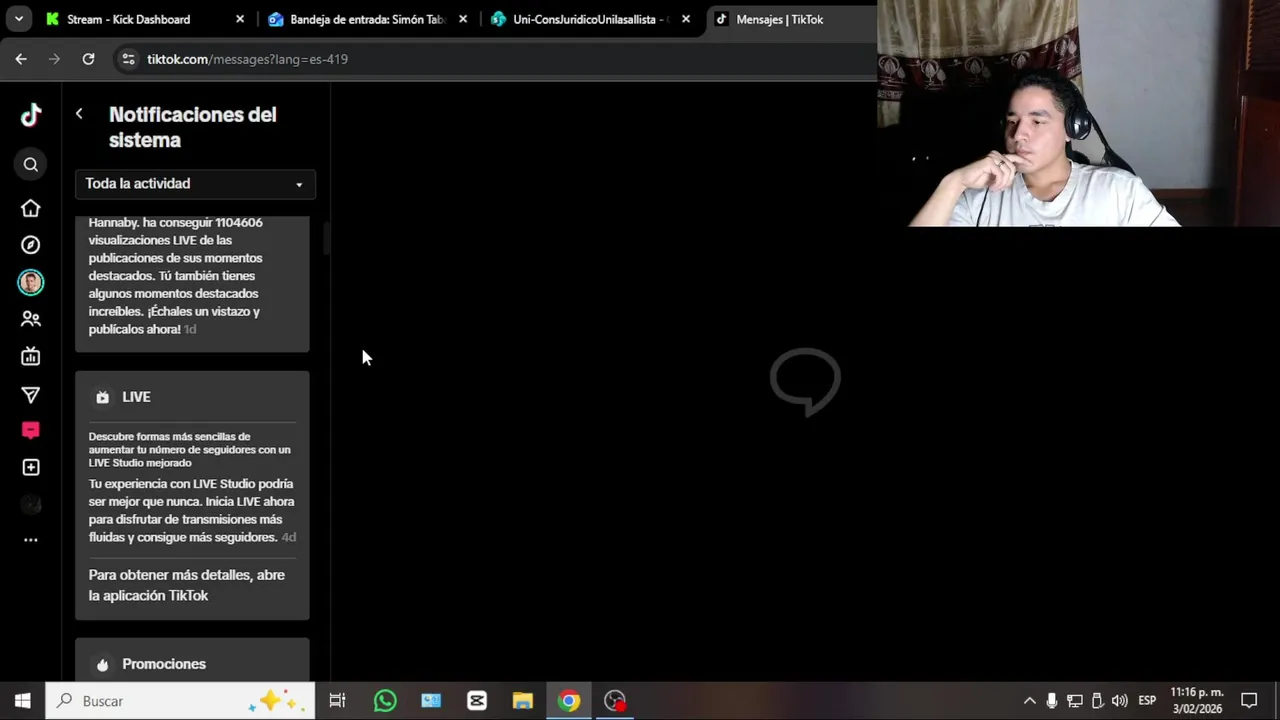Open CapCut from taskbar
1280x720 pixels.
pyautogui.click(x=477, y=701)
